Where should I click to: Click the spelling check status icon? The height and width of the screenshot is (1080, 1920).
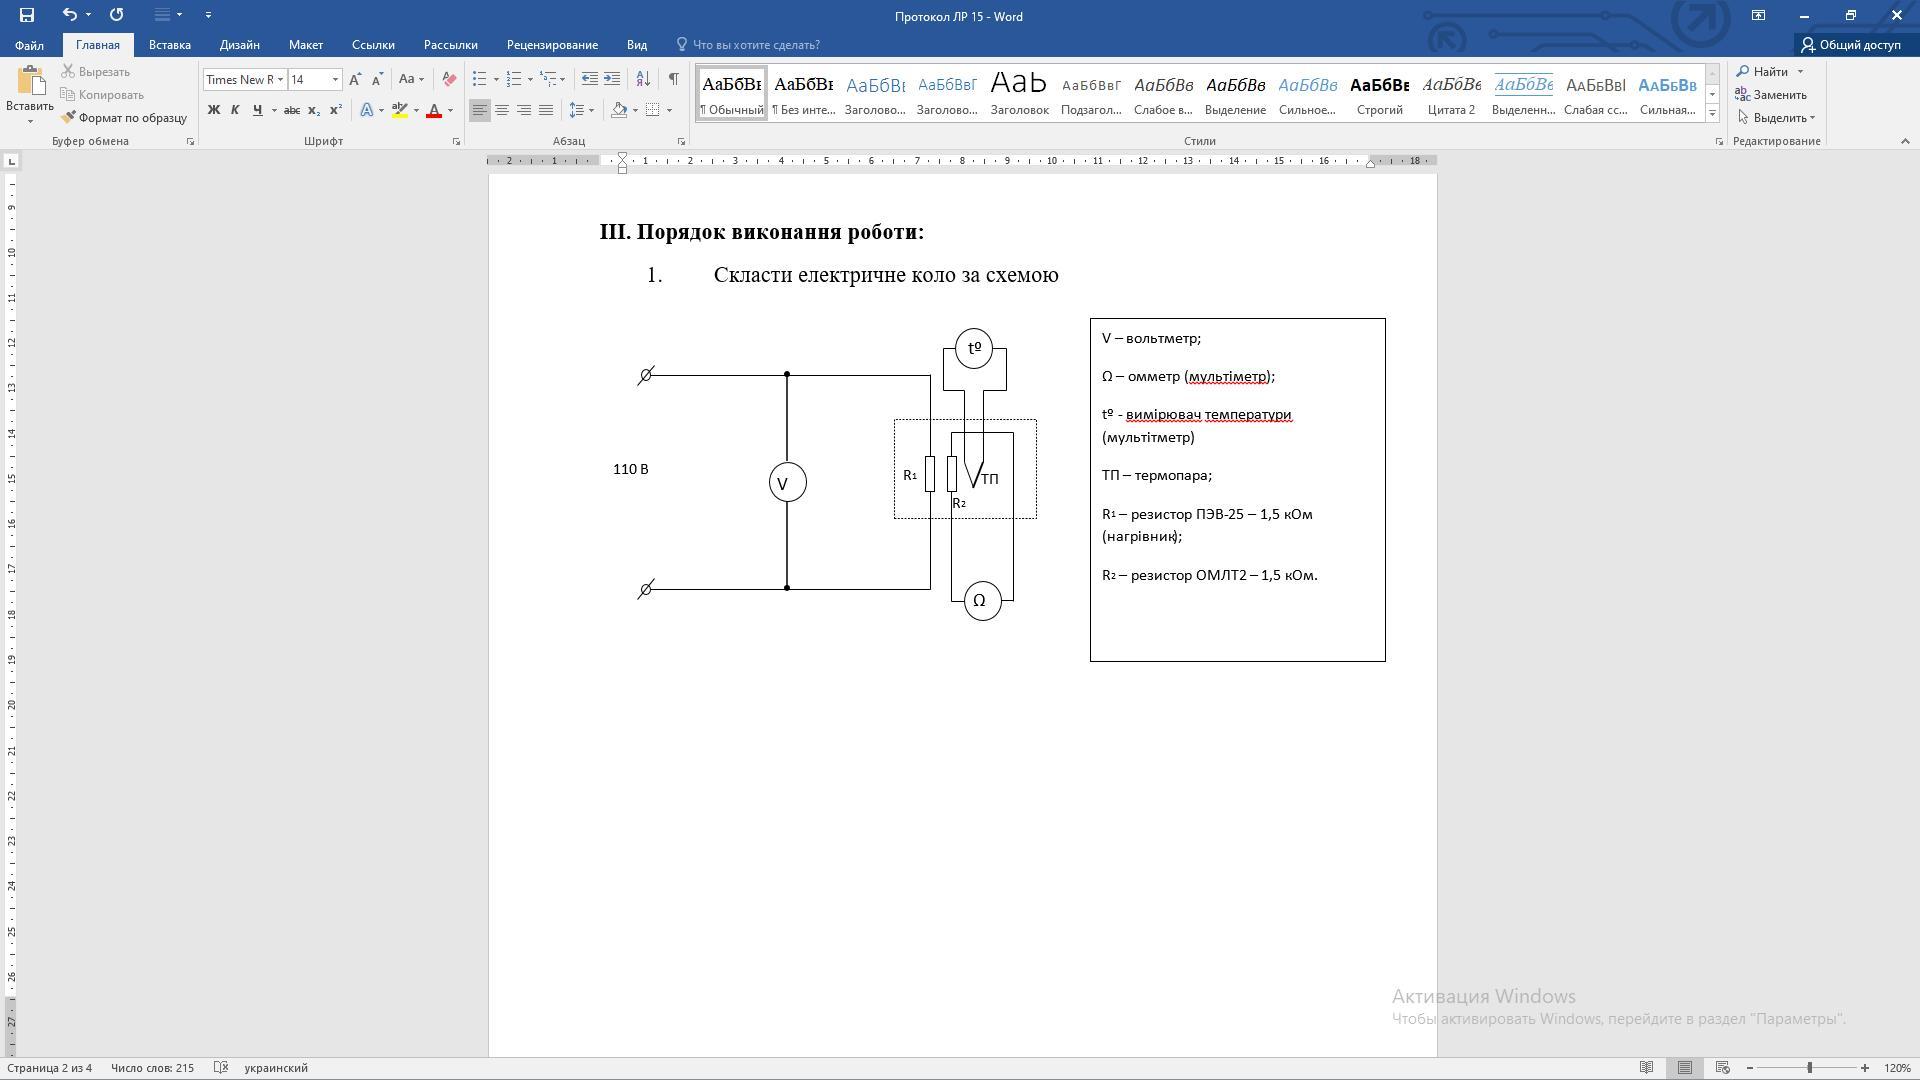pos(221,1068)
